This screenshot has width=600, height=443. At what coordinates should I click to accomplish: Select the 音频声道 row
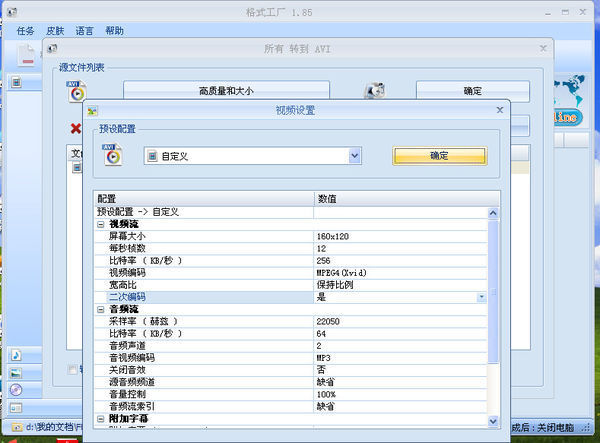point(291,346)
